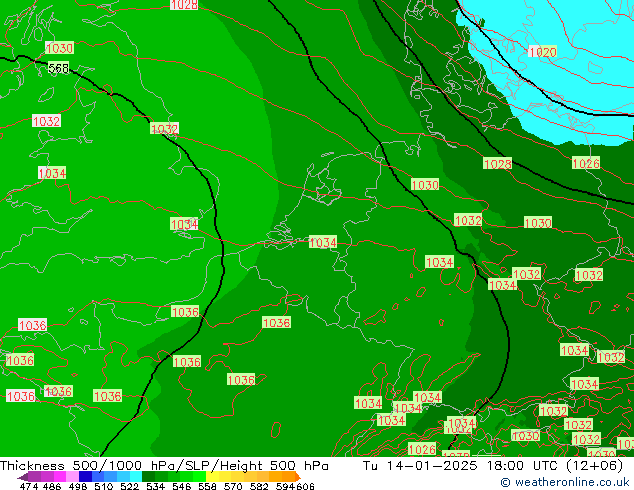Open the weatheronline.co.uk copyright link
This screenshot has width=634, height=490.
[565, 482]
